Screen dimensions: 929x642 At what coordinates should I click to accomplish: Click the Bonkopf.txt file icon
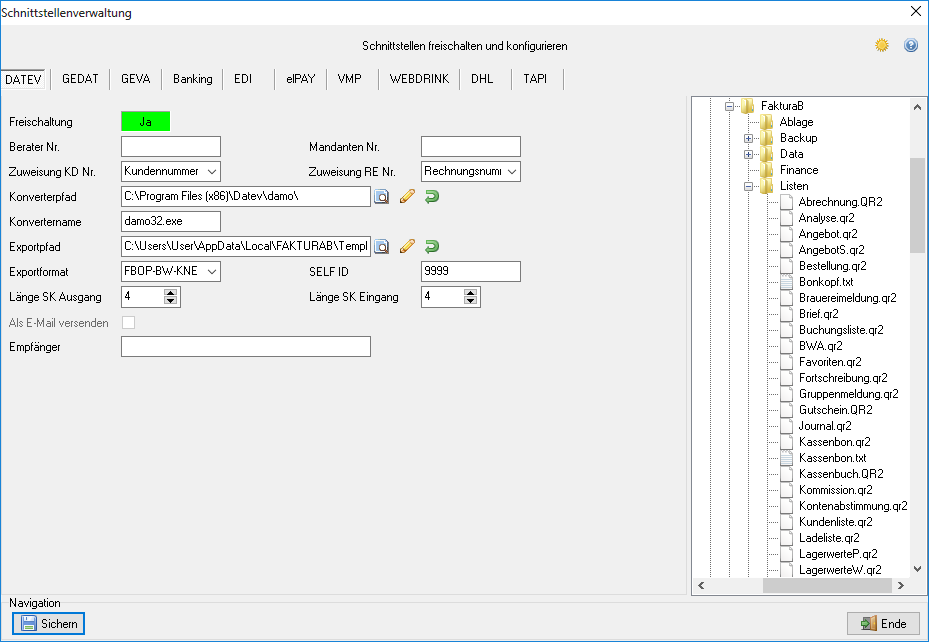pos(786,282)
